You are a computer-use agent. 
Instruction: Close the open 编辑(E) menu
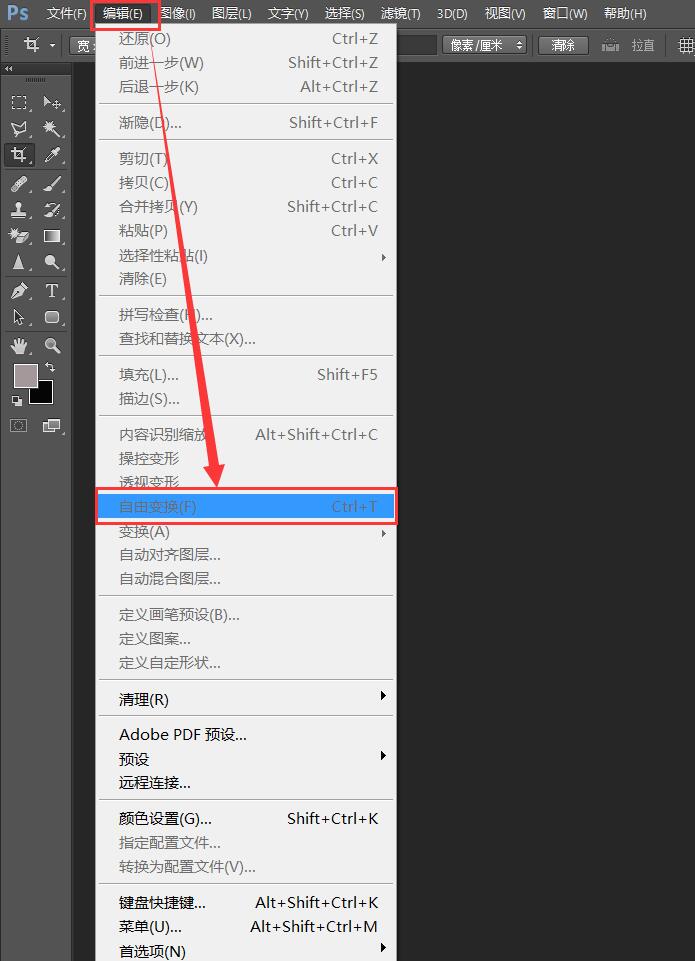coord(123,13)
